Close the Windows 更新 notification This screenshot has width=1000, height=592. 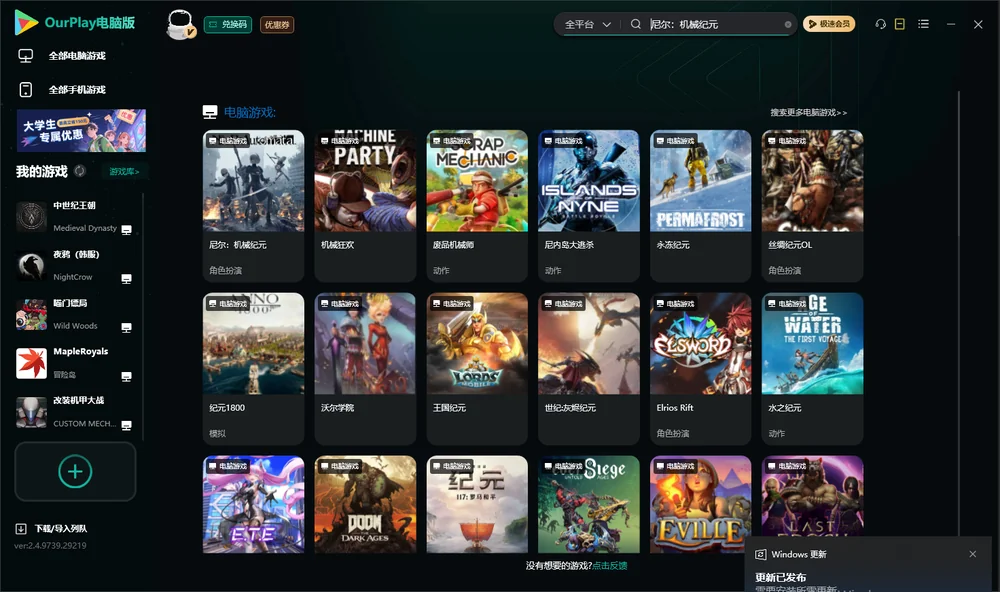[x=973, y=554]
